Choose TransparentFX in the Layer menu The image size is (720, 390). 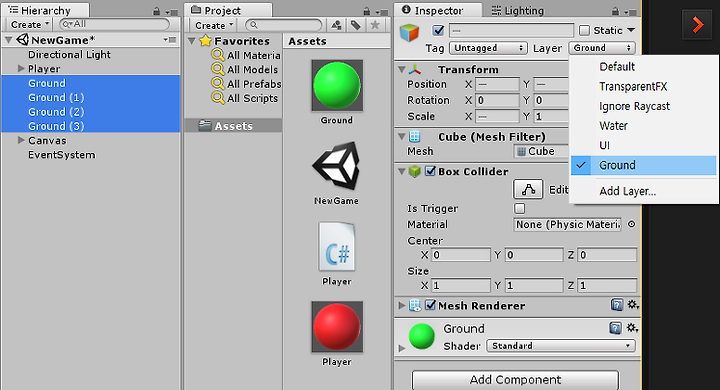(x=644, y=86)
